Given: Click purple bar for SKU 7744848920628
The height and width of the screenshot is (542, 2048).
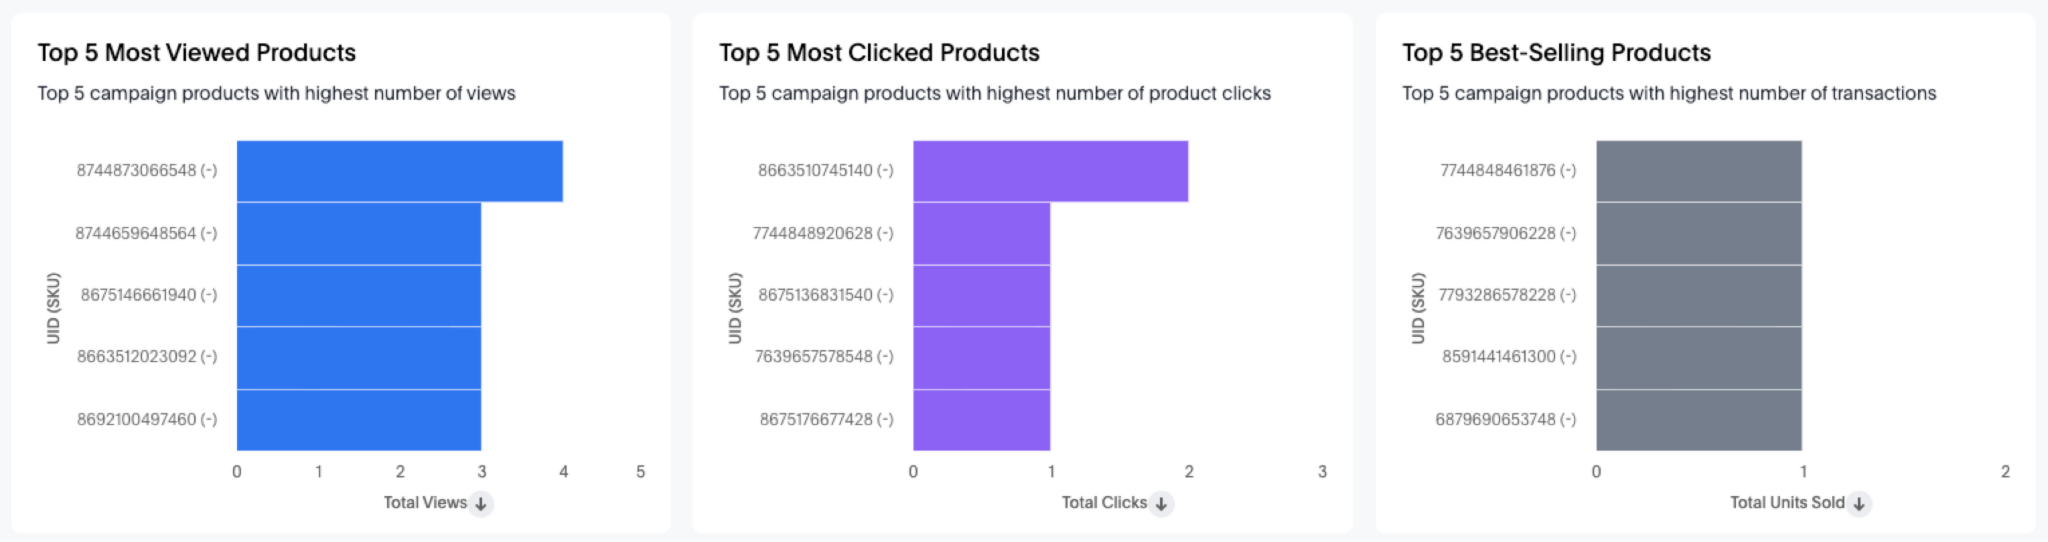Looking at the screenshot, I should coord(981,233).
